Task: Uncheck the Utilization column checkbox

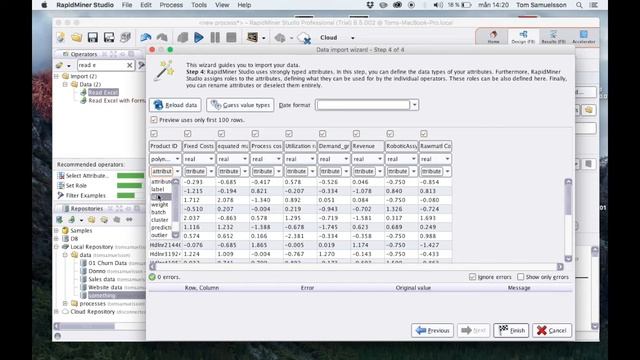Action: pyautogui.click(x=289, y=133)
